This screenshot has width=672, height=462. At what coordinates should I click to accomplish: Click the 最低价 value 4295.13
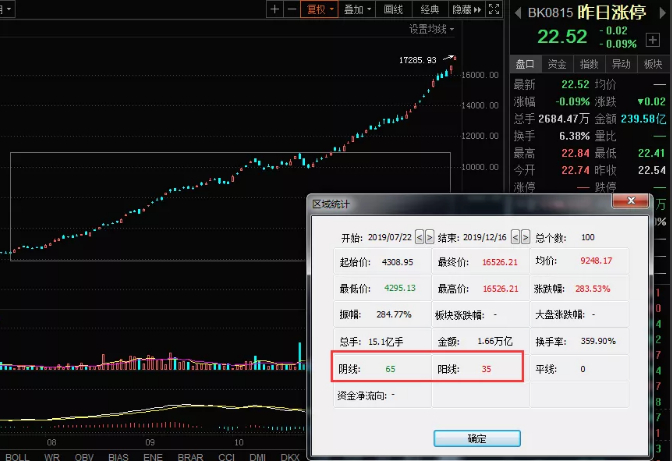[400, 288]
